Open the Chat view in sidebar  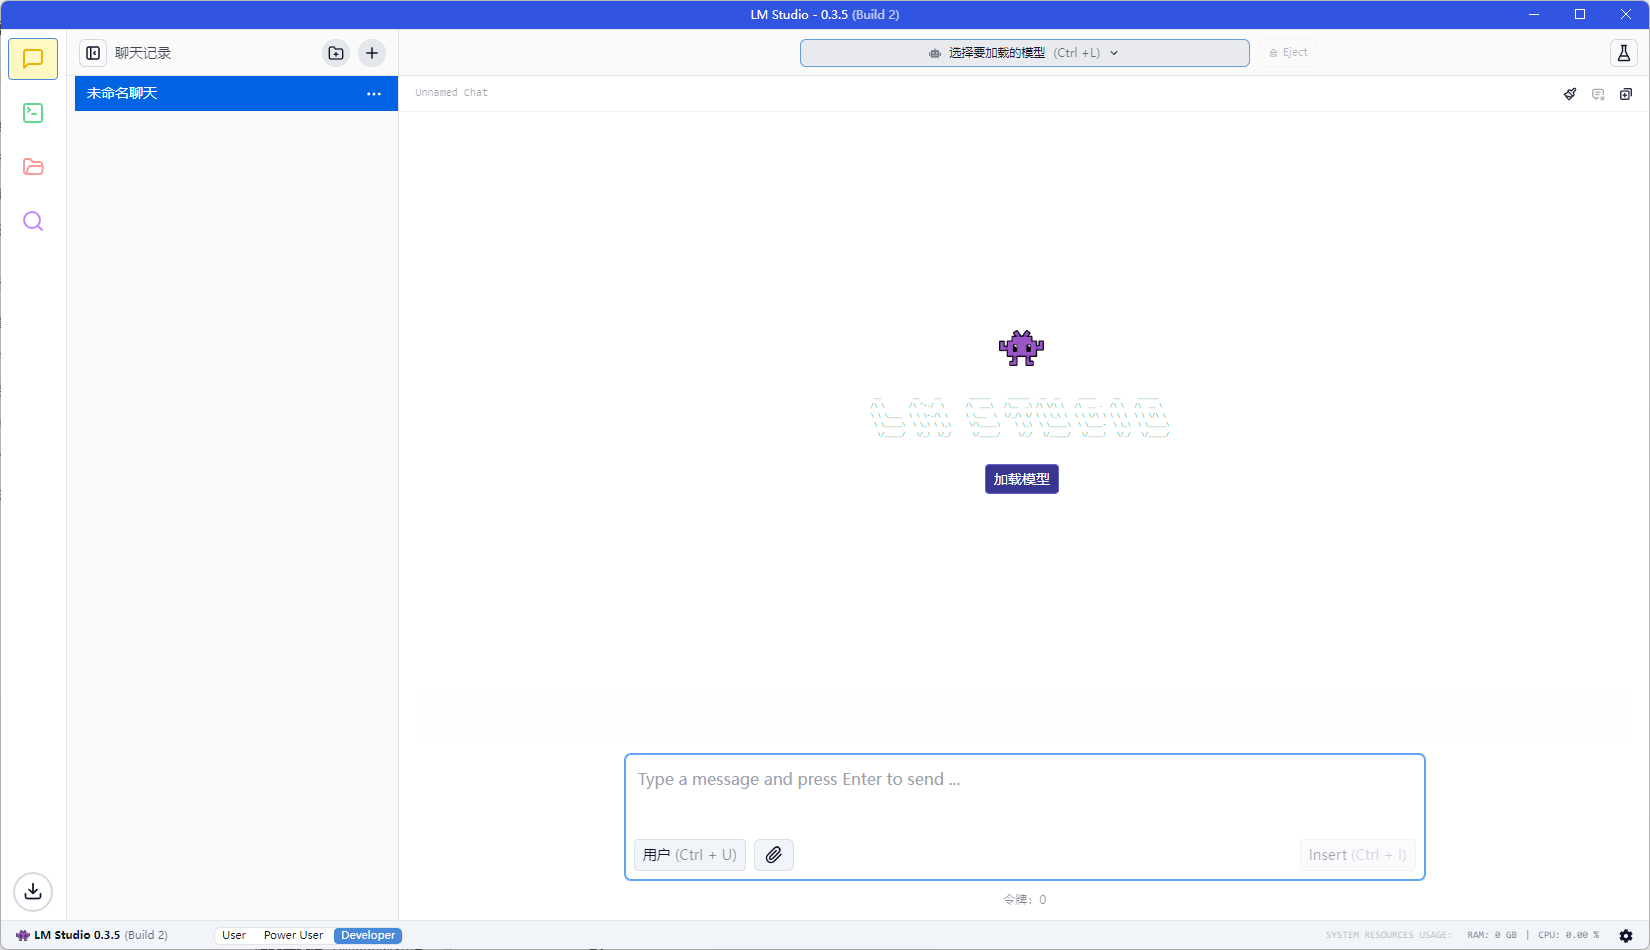coord(33,59)
